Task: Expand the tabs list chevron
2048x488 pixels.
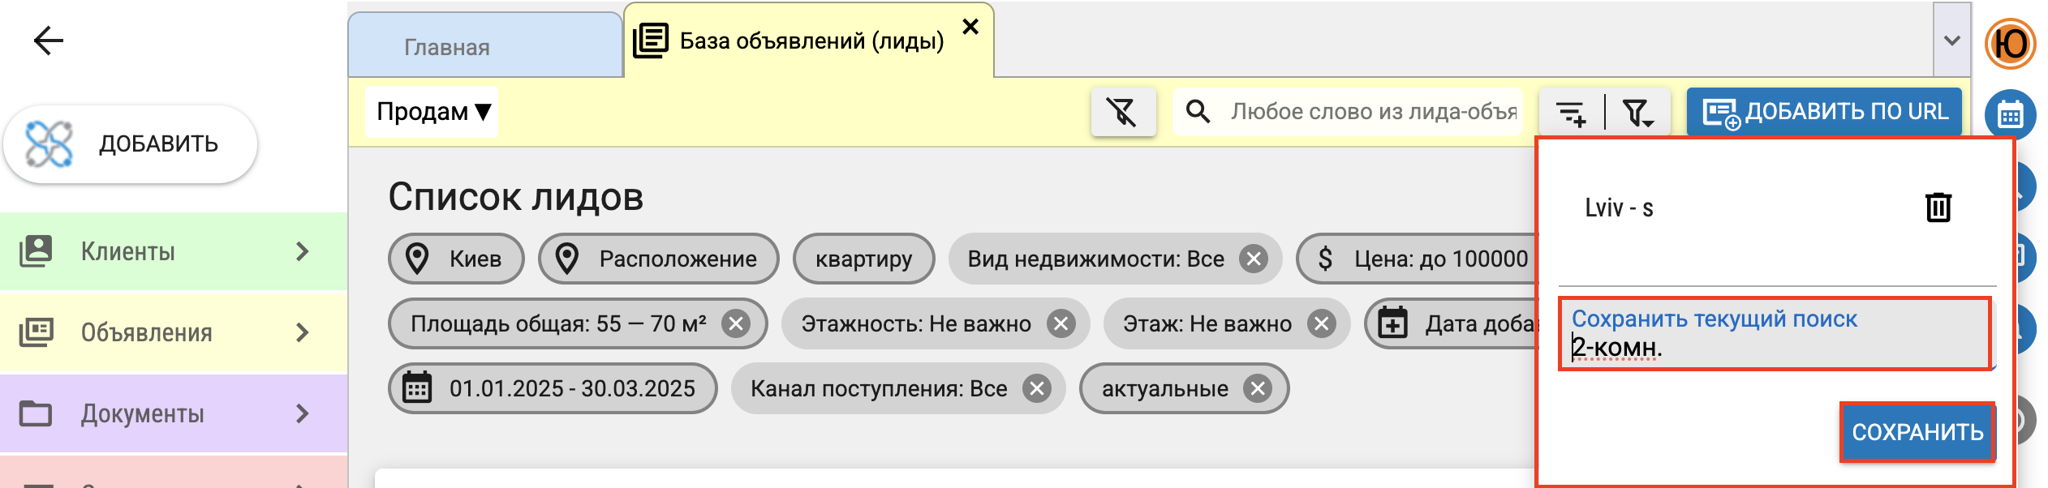Action: point(1951,41)
